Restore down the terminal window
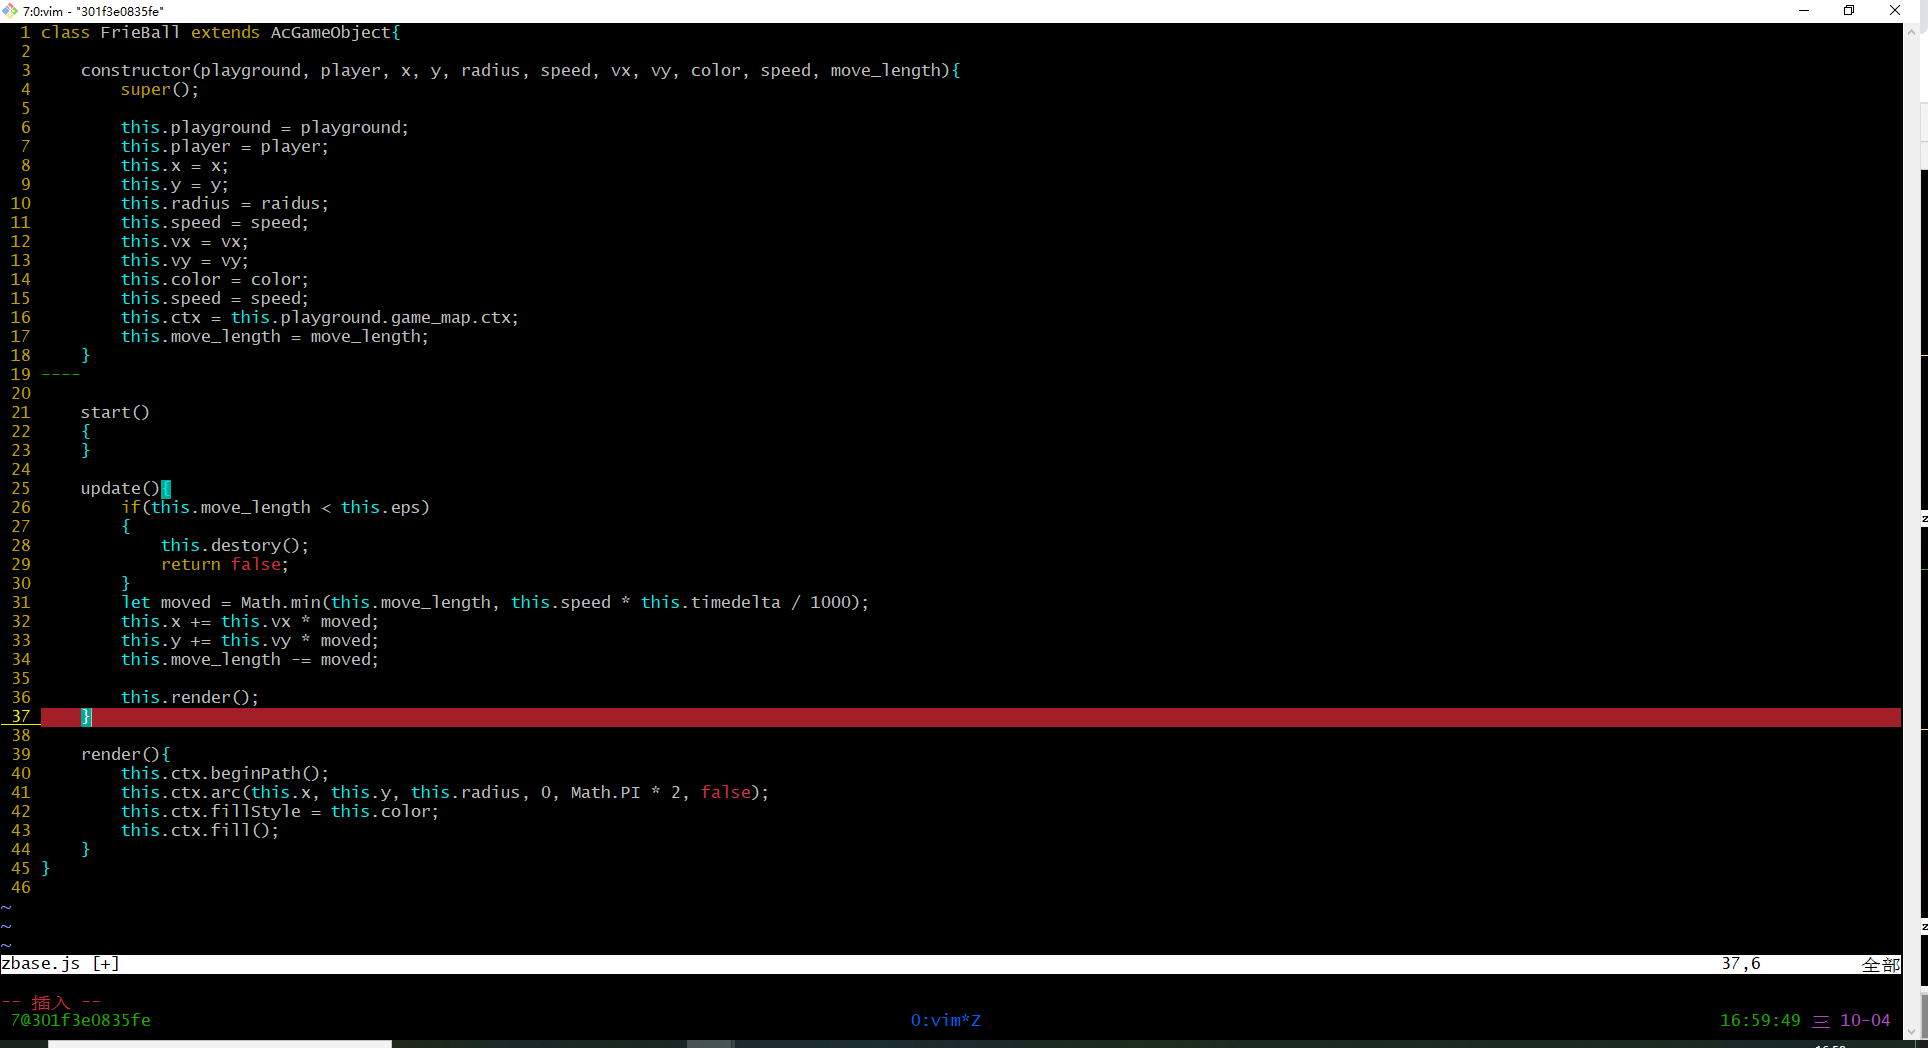 pos(1849,11)
